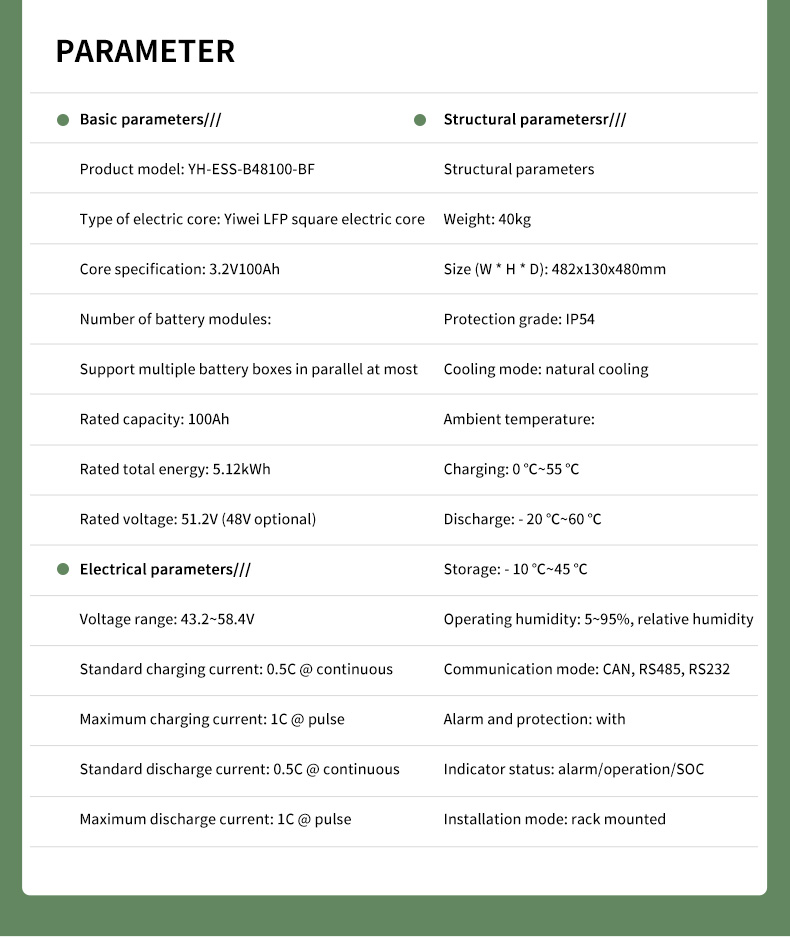Click the green bullet beside Structural parameters heading
The image size is (790, 938).
[420, 120]
